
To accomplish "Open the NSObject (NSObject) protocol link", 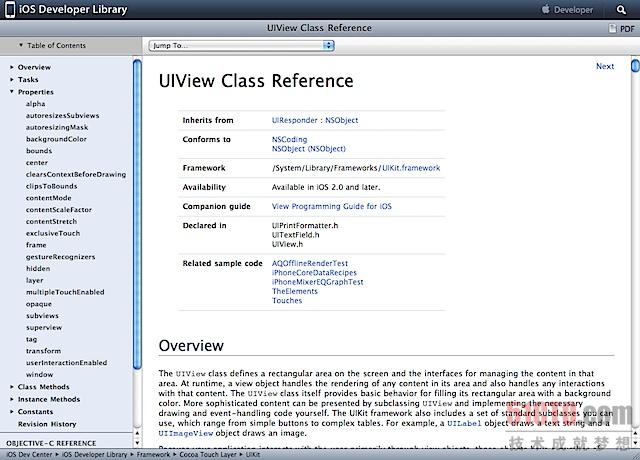I will coord(309,149).
